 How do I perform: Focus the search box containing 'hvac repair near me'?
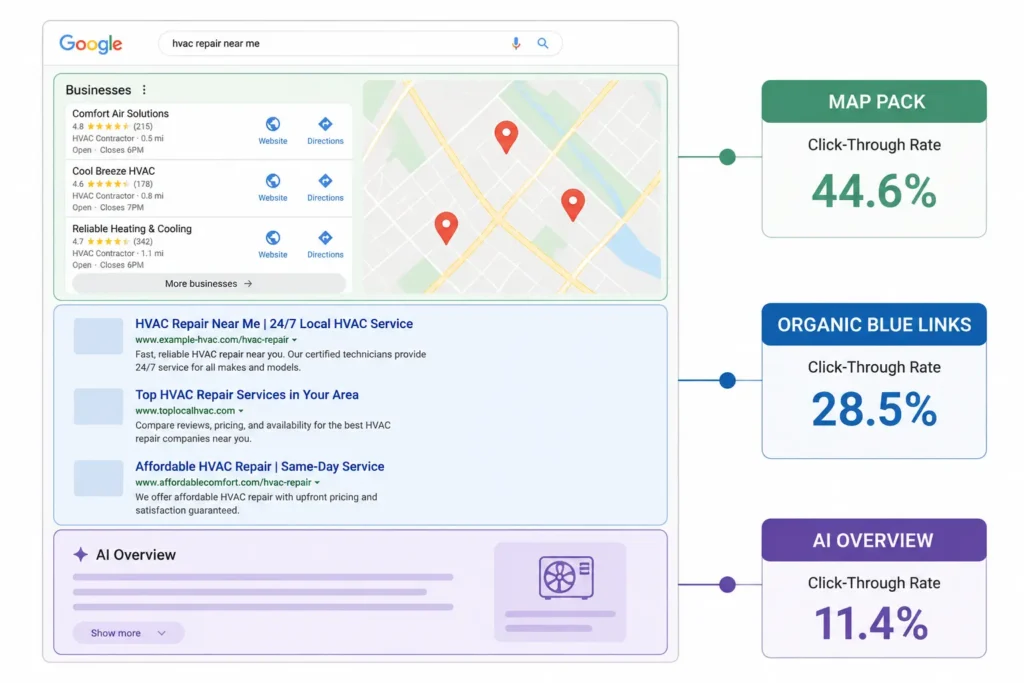click(360, 43)
